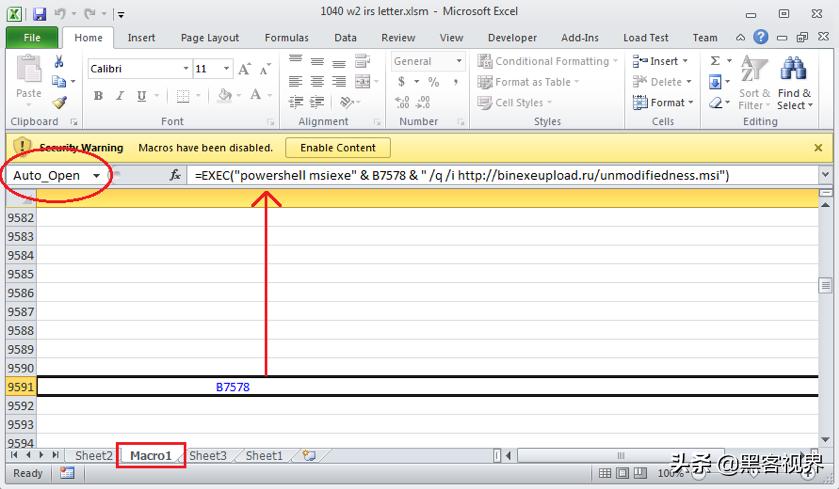Select the Macro1 sheet tab
The height and width of the screenshot is (489, 839).
(x=151, y=455)
